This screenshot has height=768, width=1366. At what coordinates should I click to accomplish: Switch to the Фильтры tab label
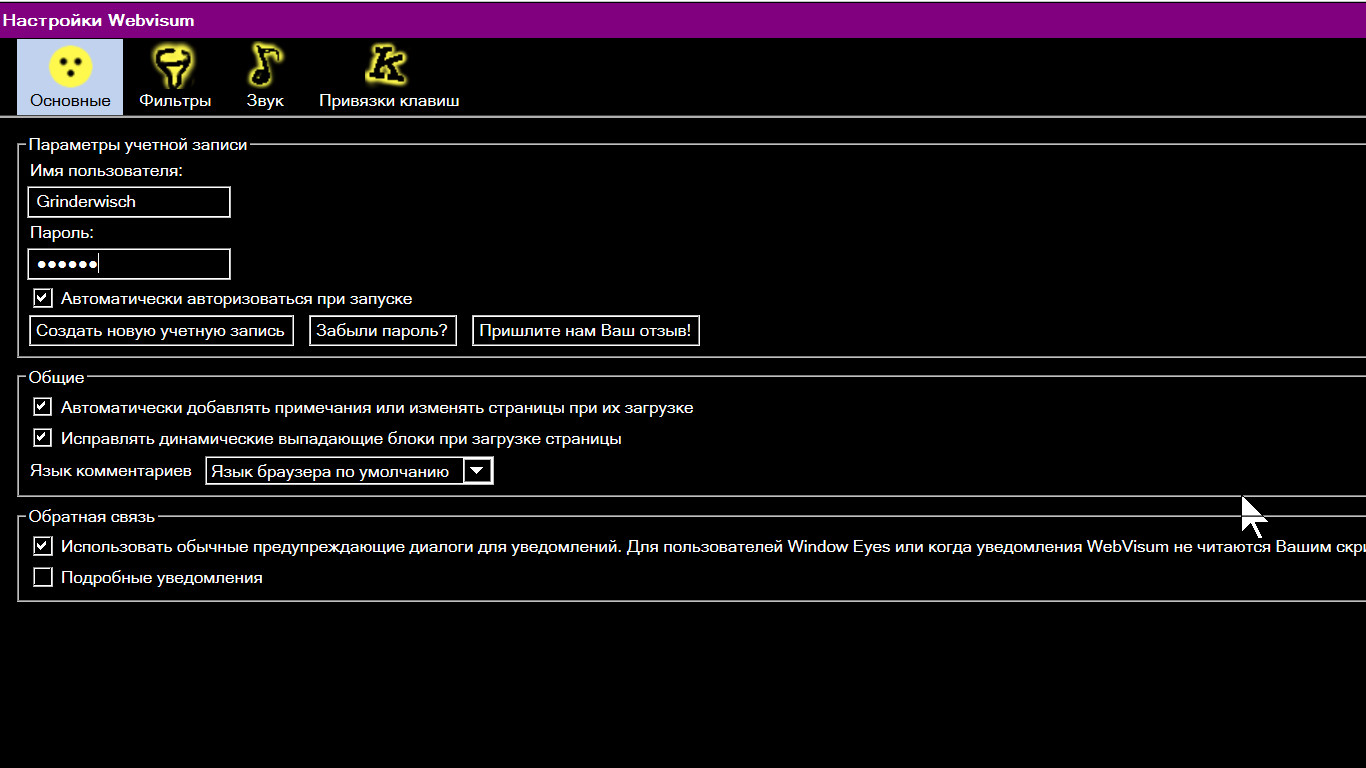[175, 101]
